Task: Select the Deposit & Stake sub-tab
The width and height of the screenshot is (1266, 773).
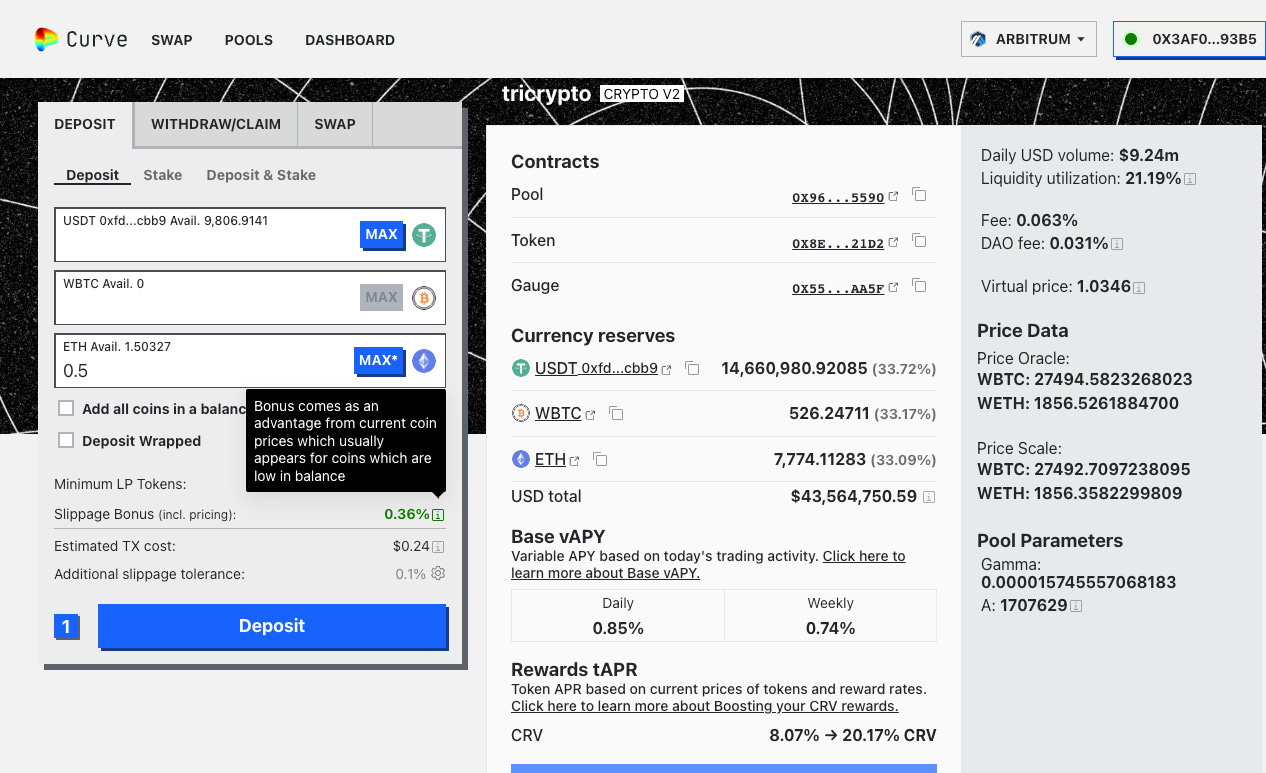Action: [261, 175]
